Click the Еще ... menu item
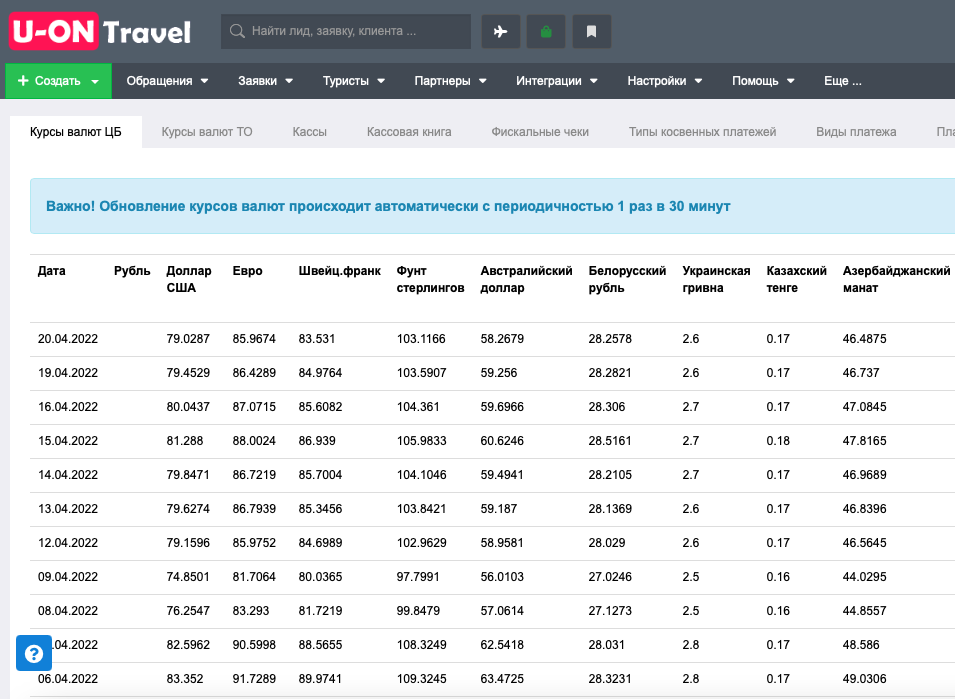Viewport: 955px width, 699px height. coord(842,81)
